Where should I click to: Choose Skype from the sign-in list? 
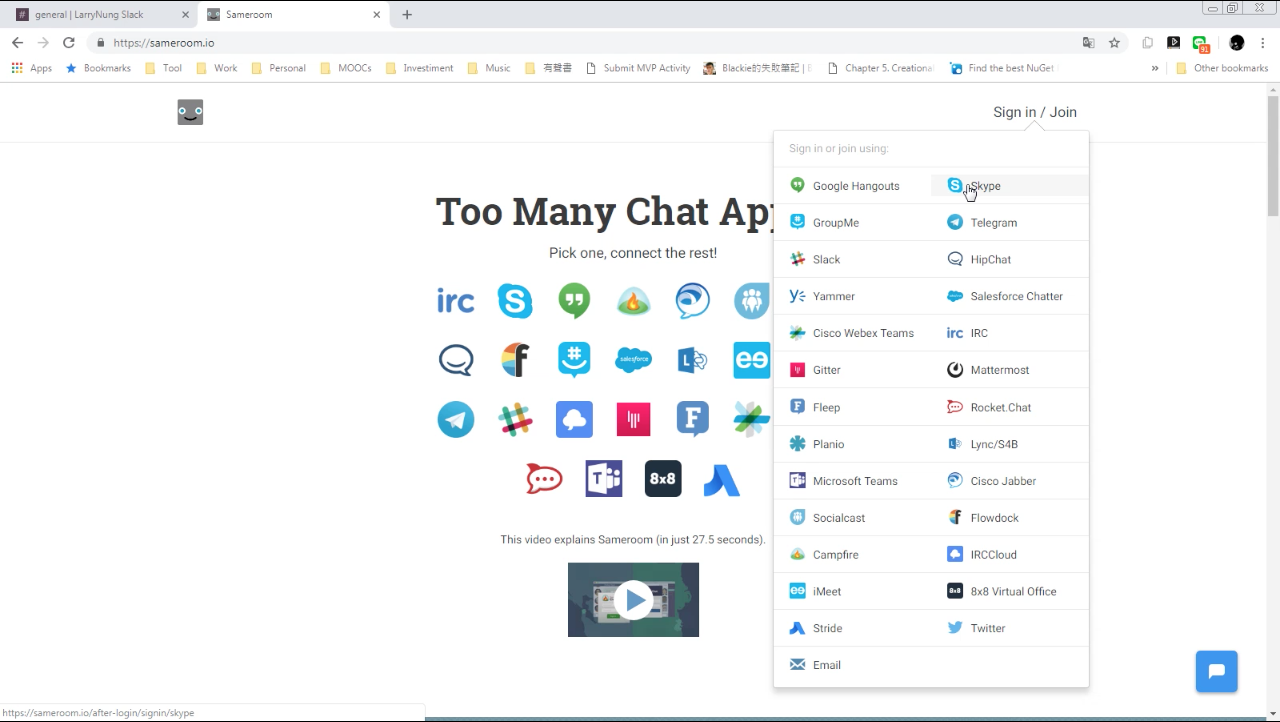pos(1010,186)
